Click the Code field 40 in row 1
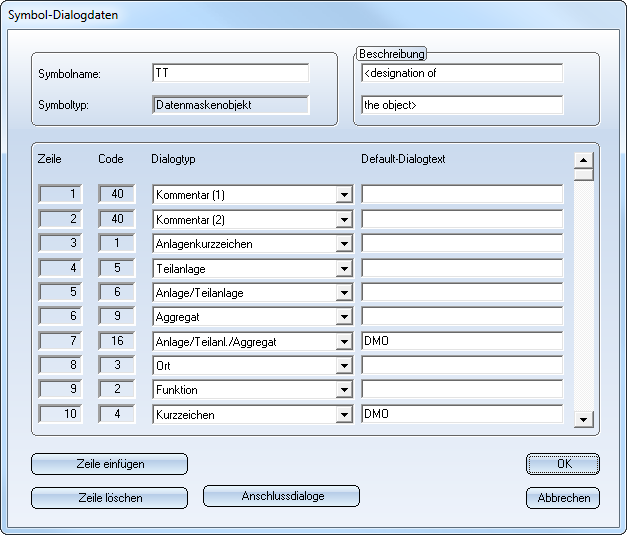 [x=117, y=194]
